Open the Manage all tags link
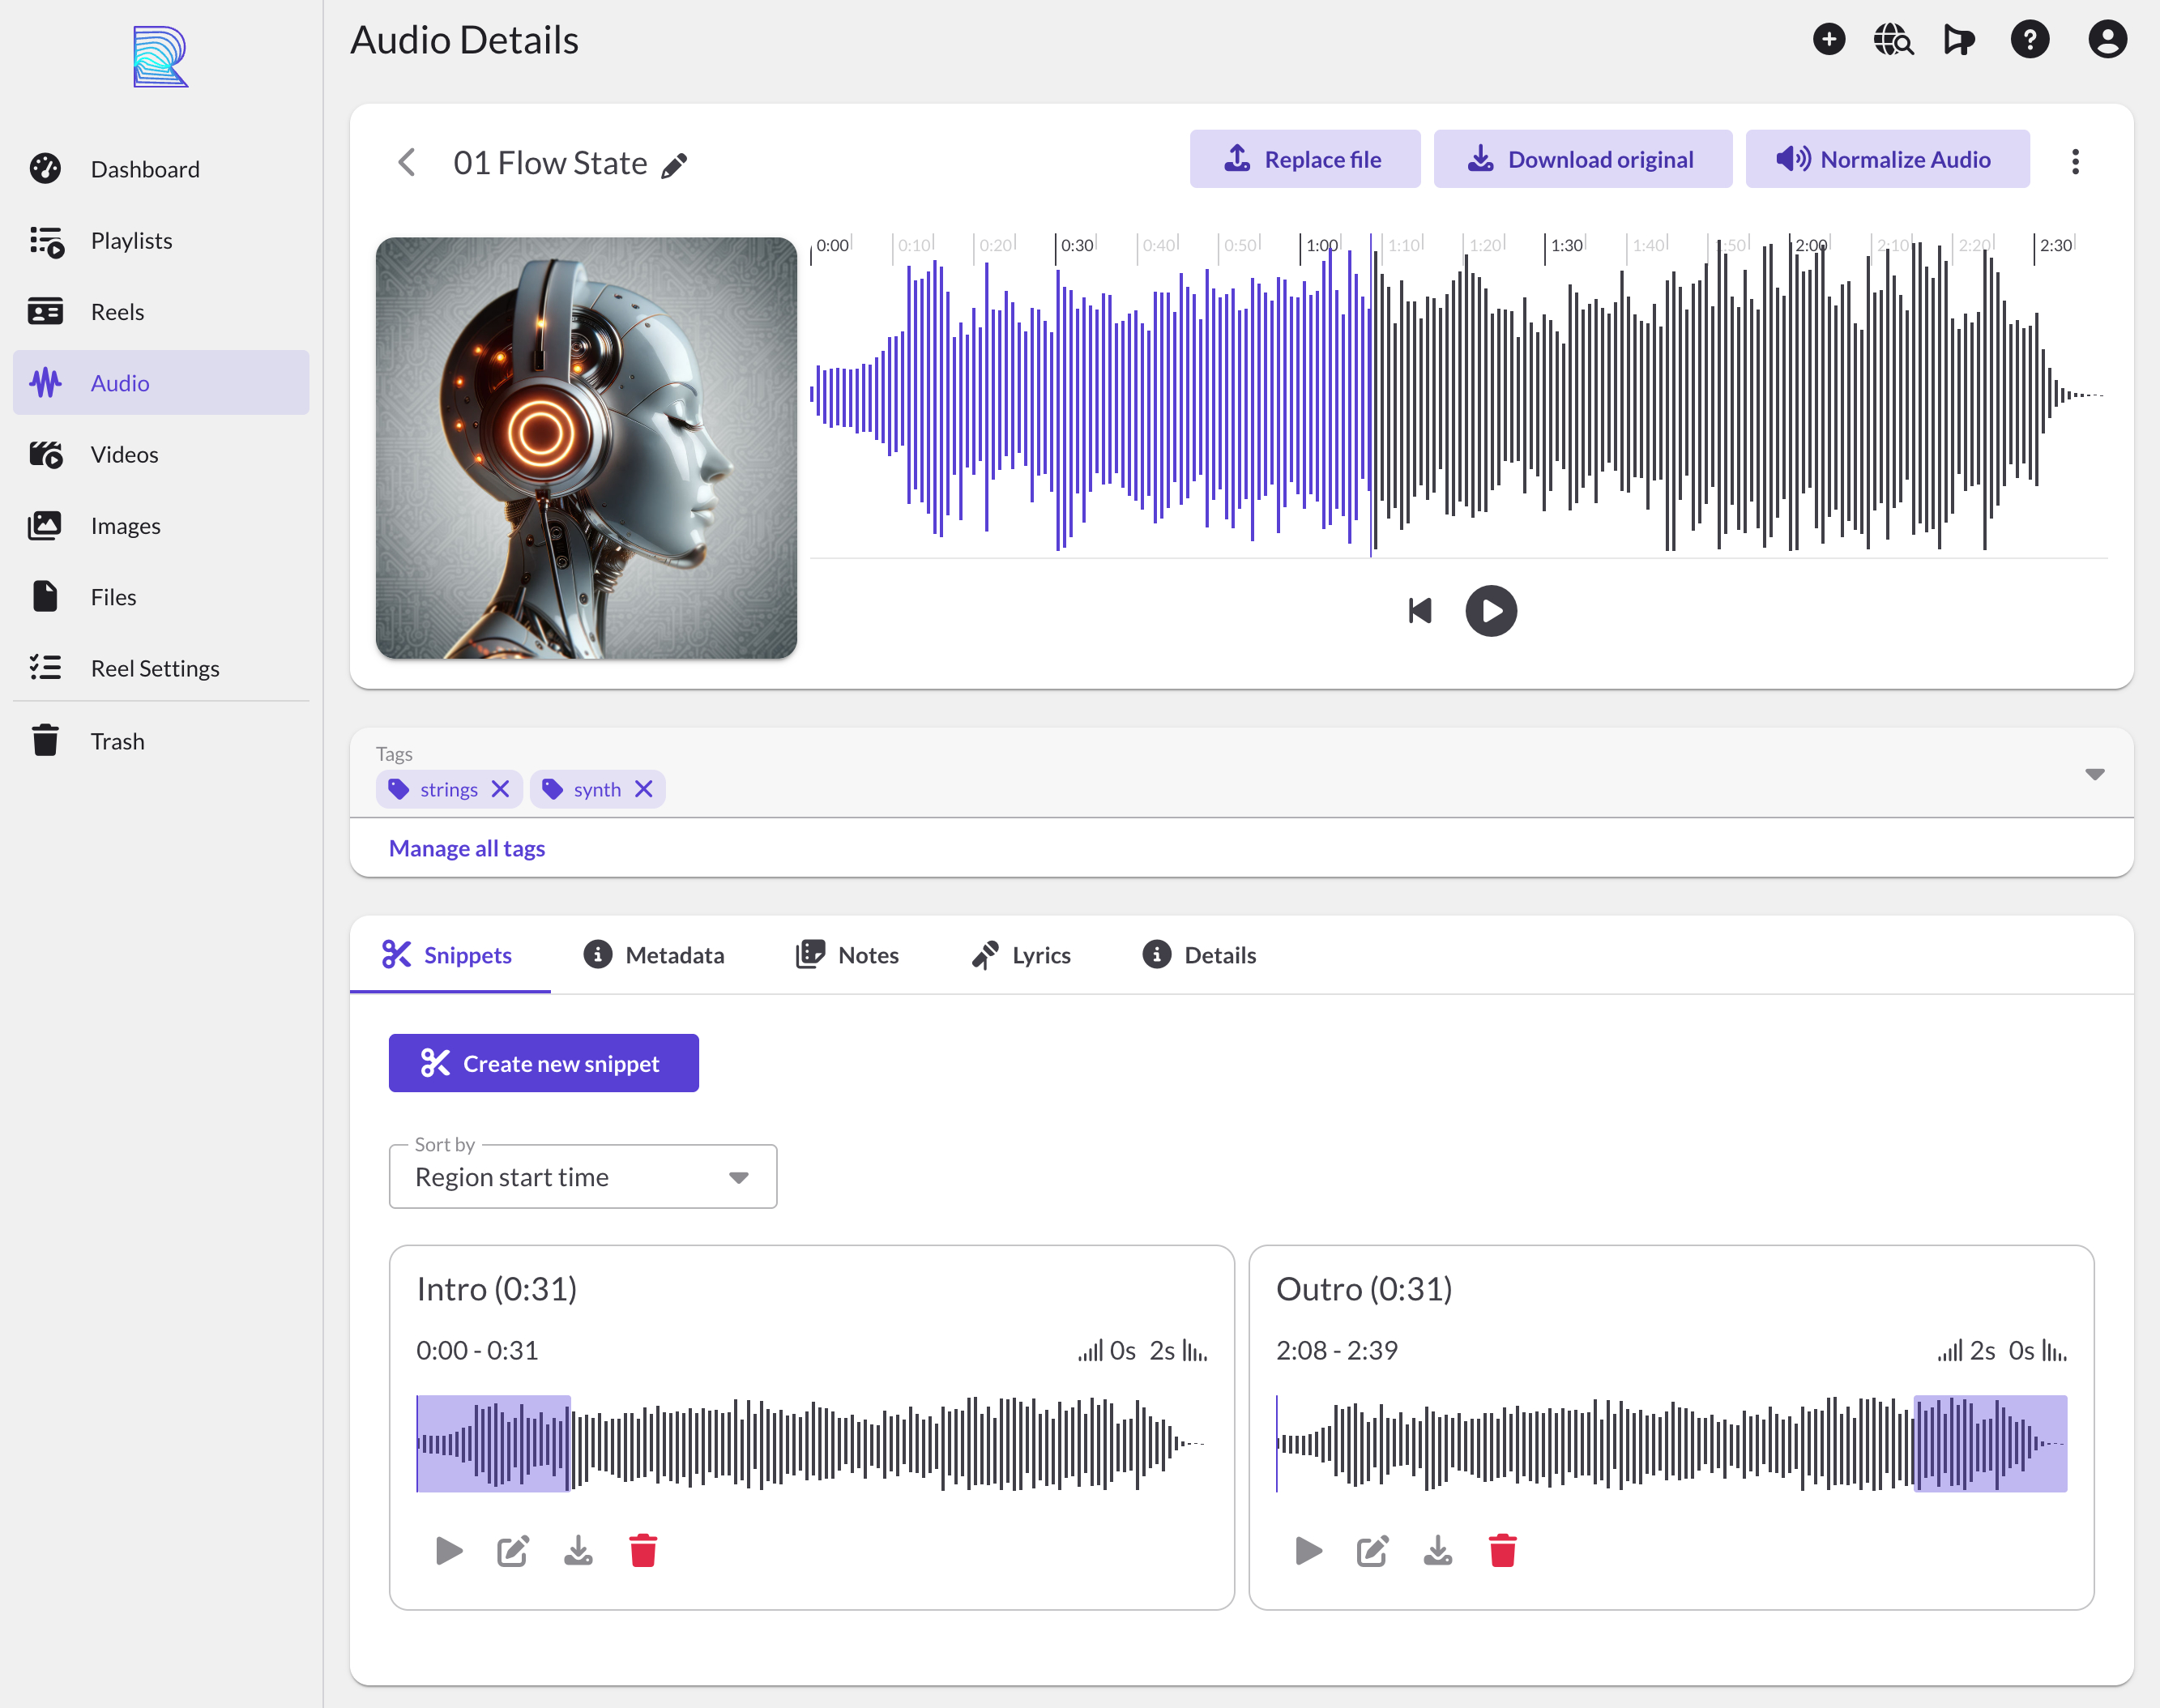 [466, 848]
